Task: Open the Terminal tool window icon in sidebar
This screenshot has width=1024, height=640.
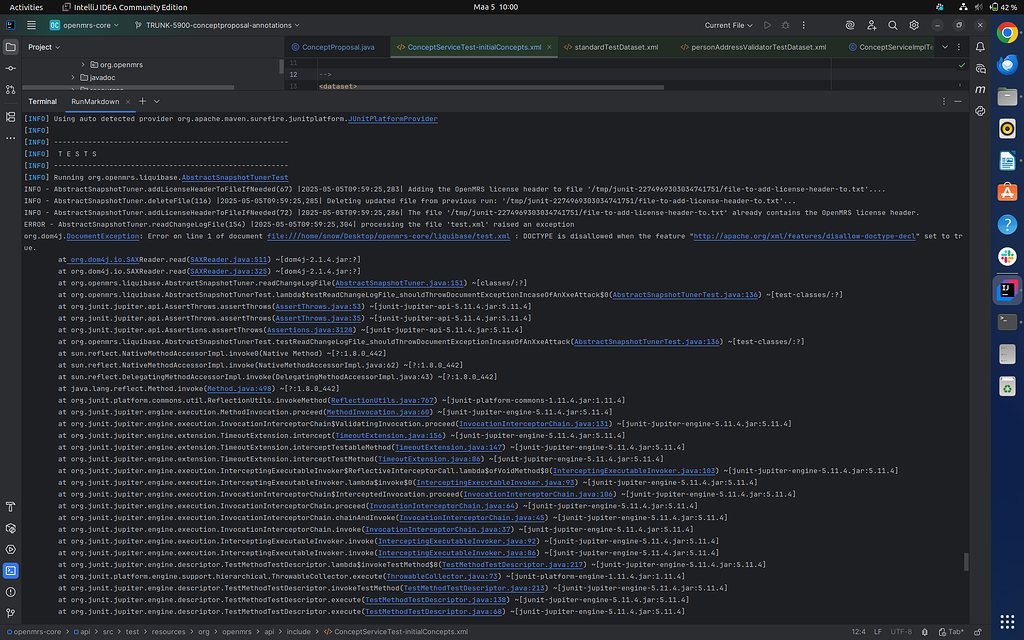Action: point(11,570)
